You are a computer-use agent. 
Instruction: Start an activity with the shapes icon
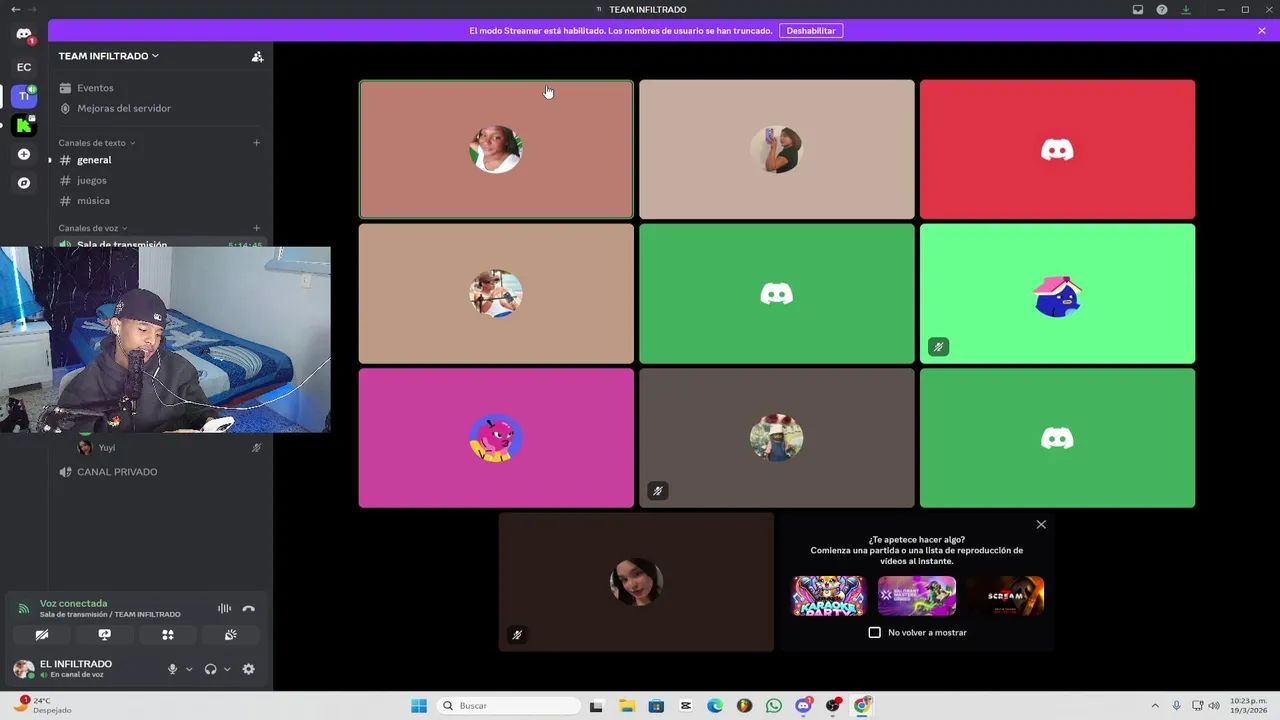[x=168, y=635]
